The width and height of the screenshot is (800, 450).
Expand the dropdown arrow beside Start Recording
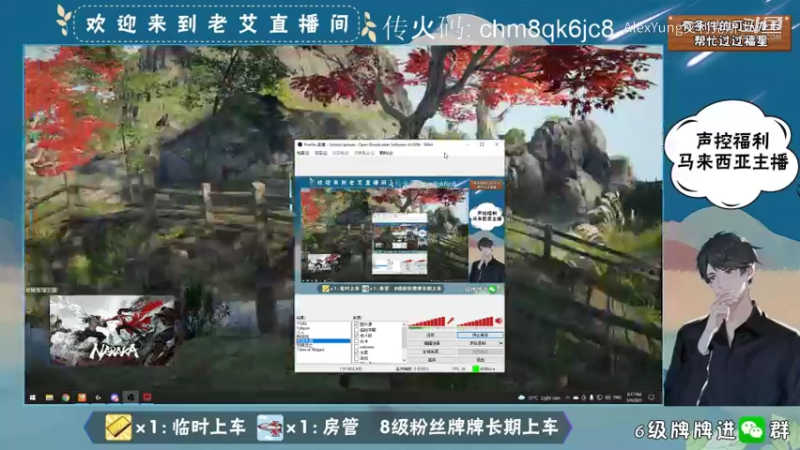(501, 343)
